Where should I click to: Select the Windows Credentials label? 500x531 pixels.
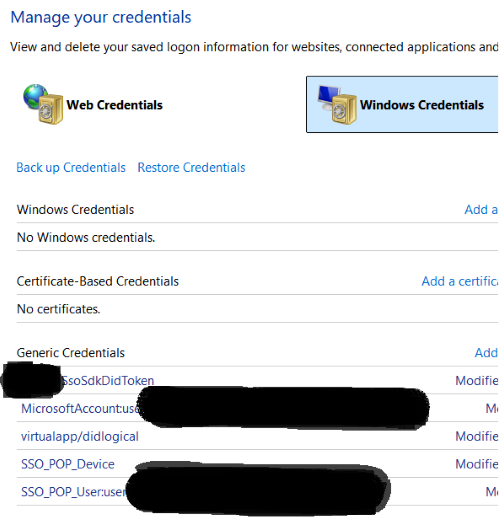tap(422, 105)
